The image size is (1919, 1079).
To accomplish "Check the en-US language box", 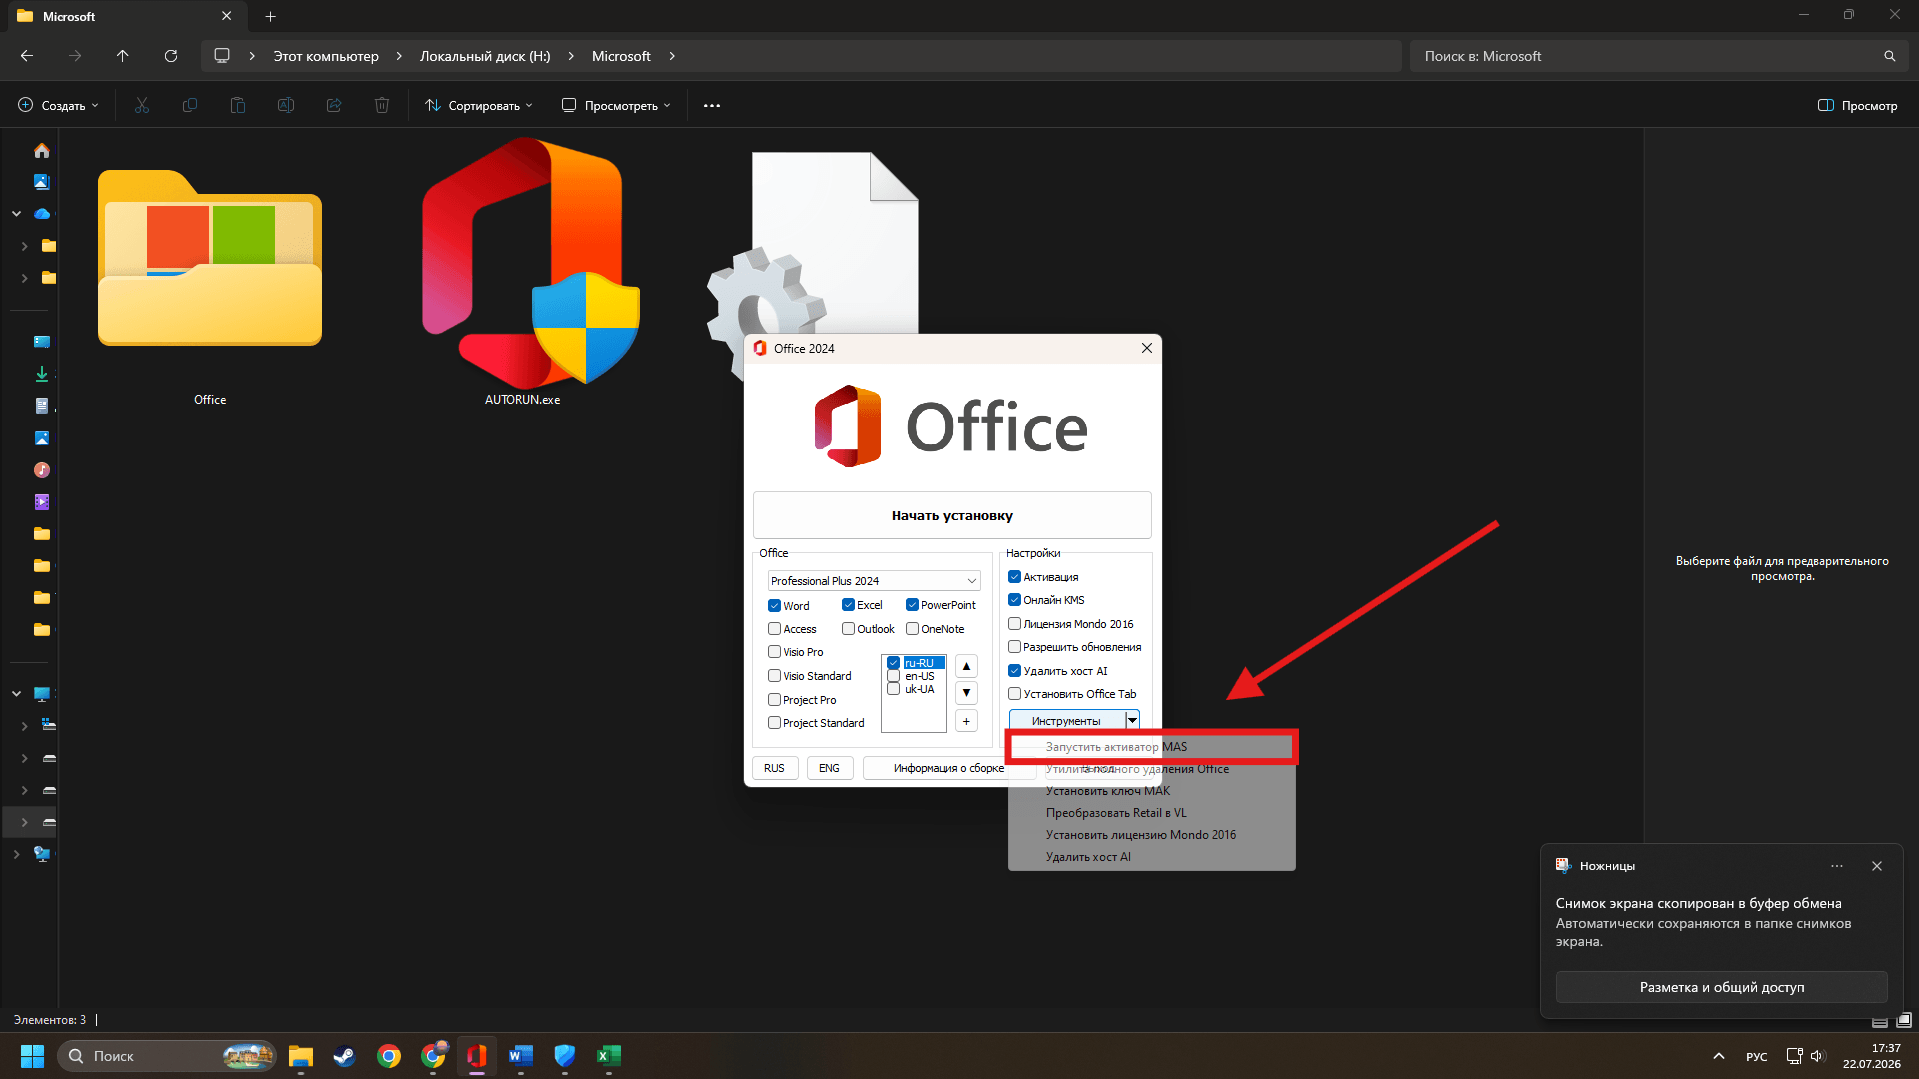I will tap(894, 676).
